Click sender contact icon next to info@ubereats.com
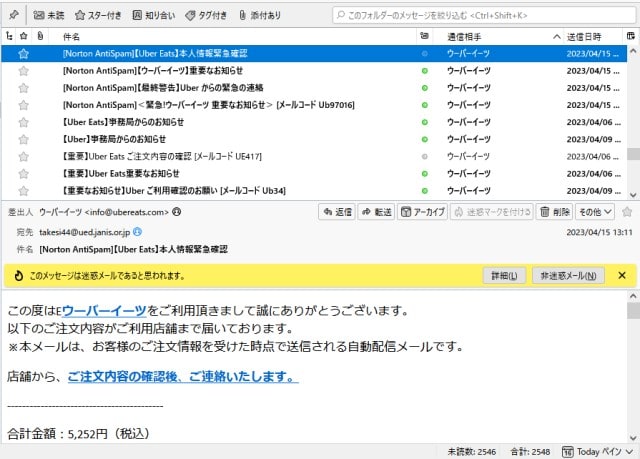 click(176, 212)
